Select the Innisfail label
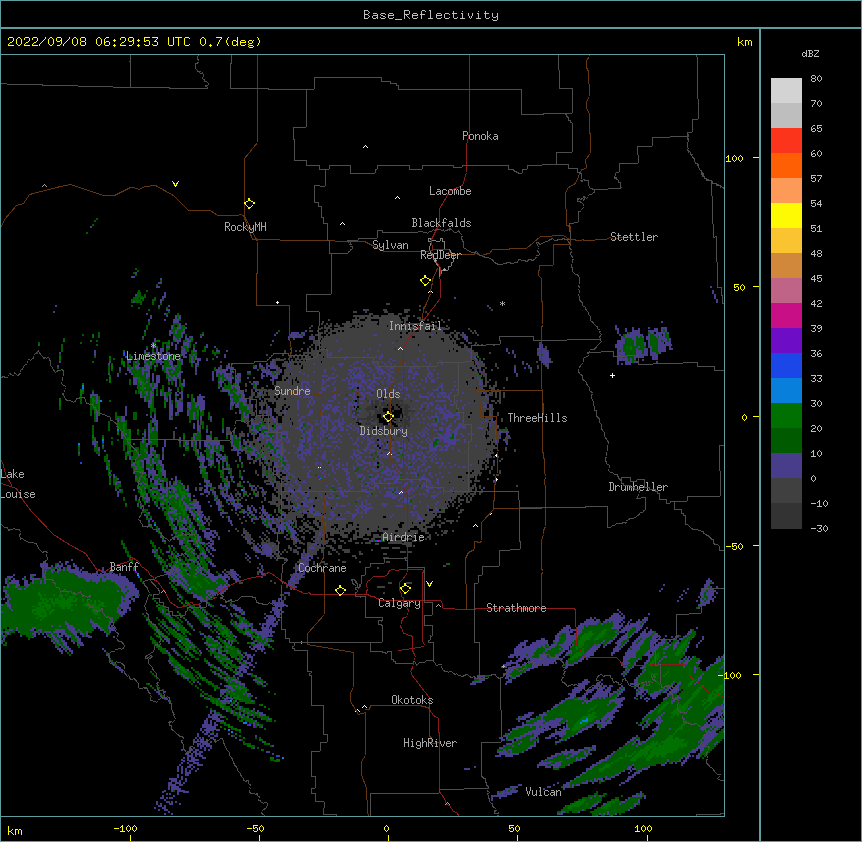The height and width of the screenshot is (842, 862). pyautogui.click(x=415, y=326)
